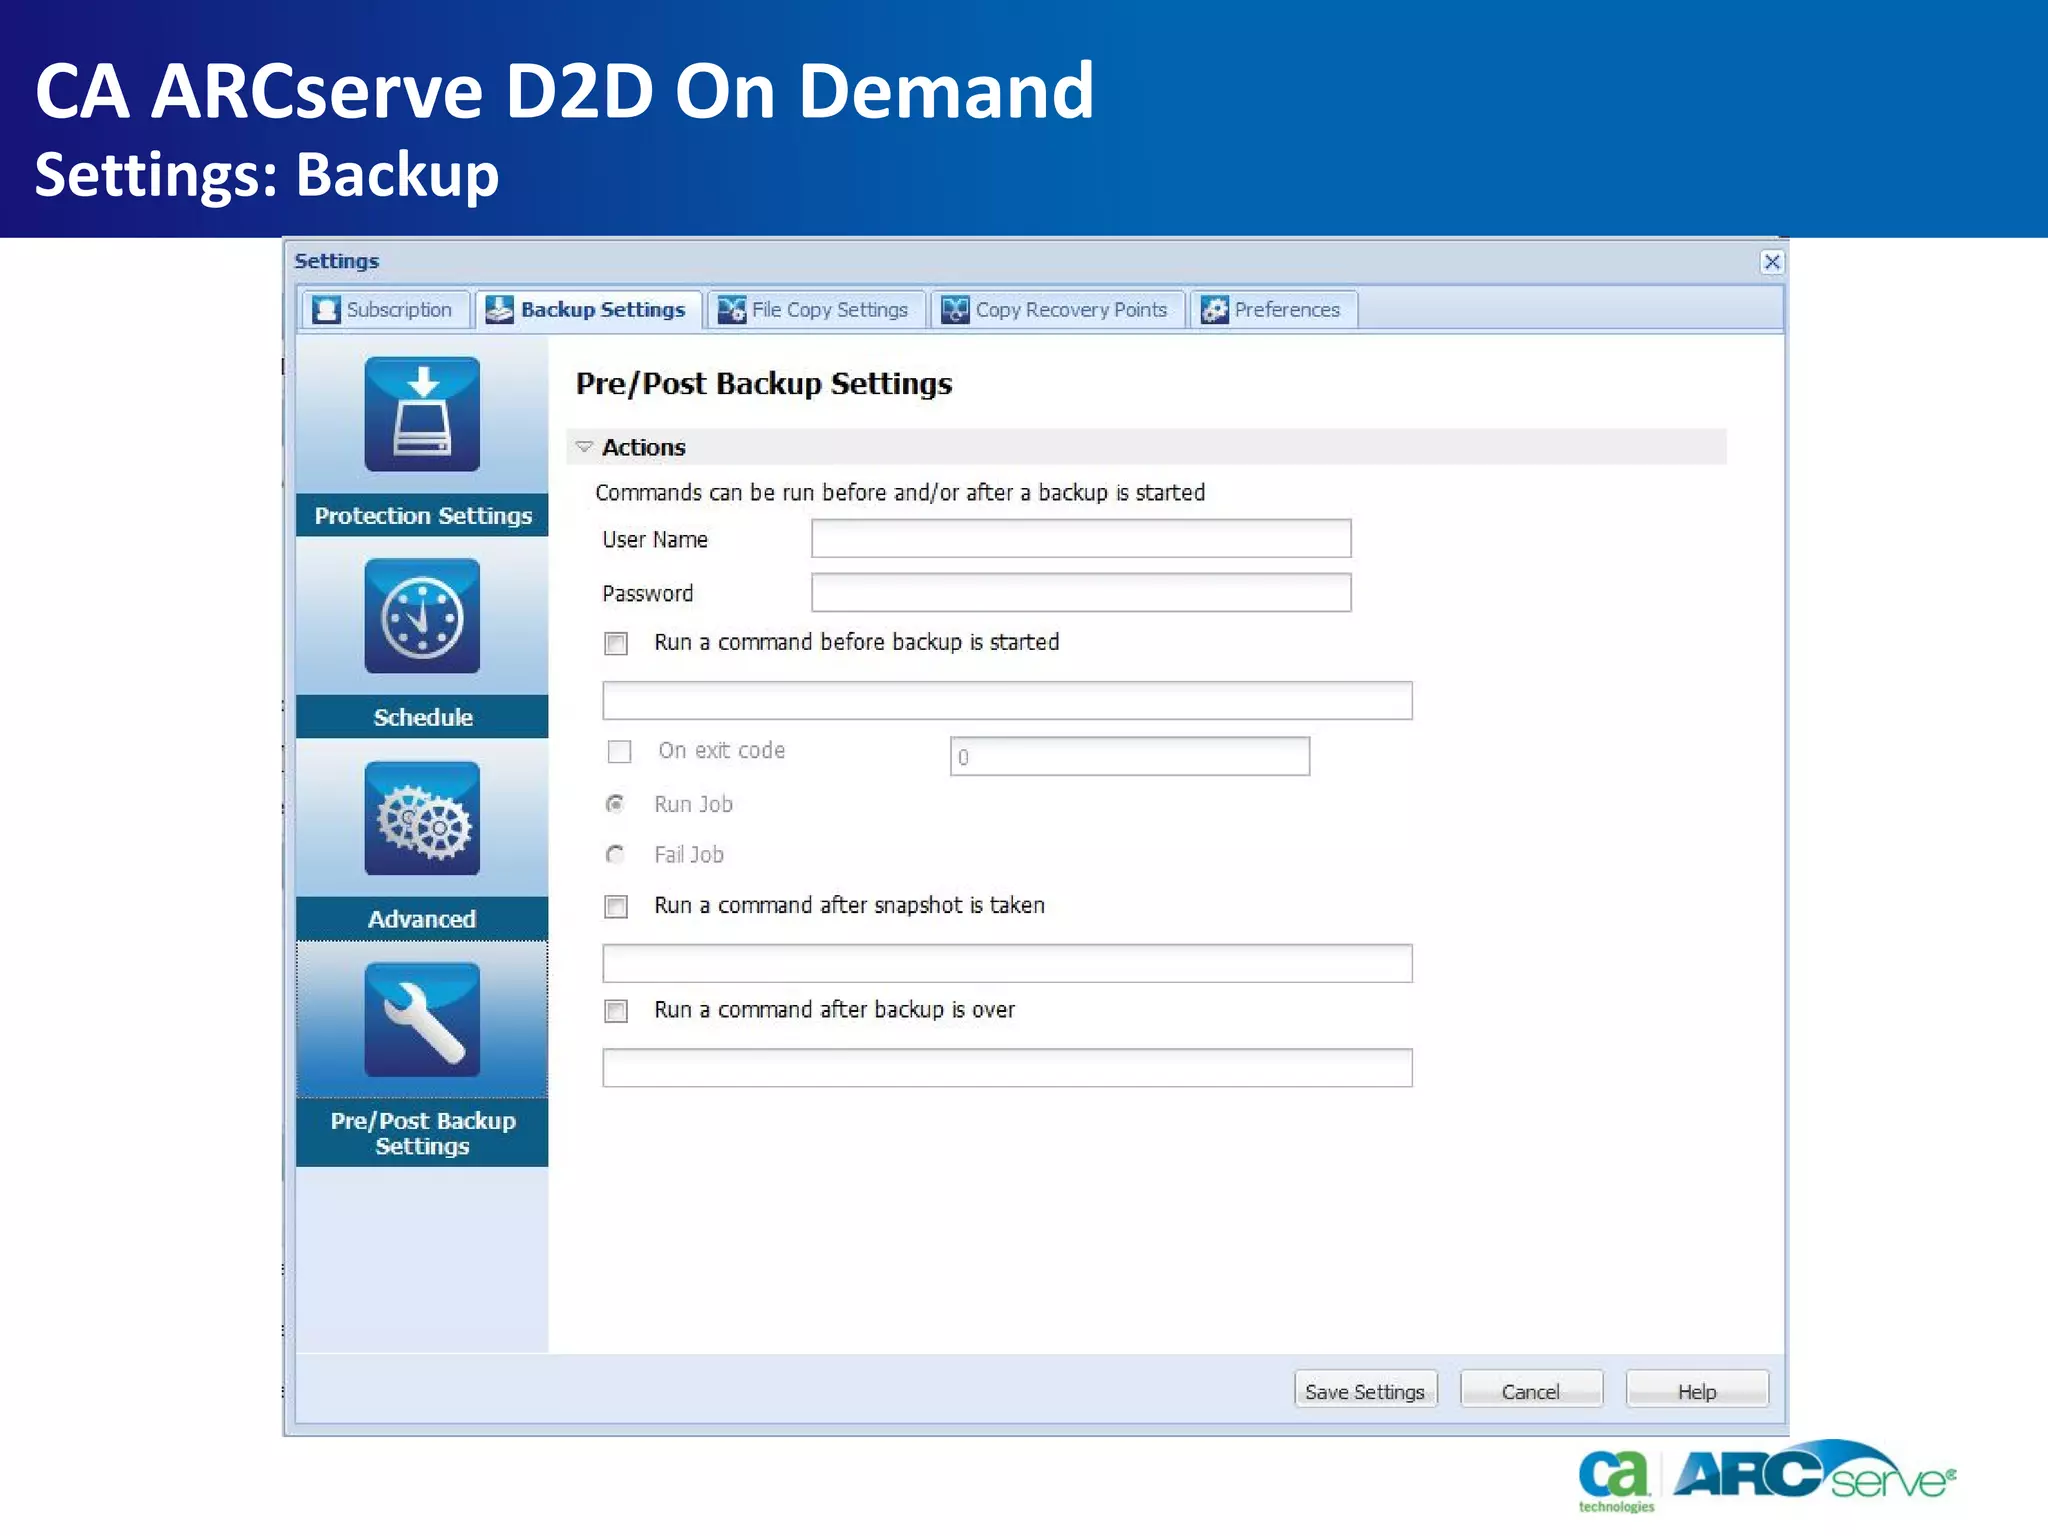Click the Preferences tab icon
2048x1536 pixels.
(x=1214, y=310)
